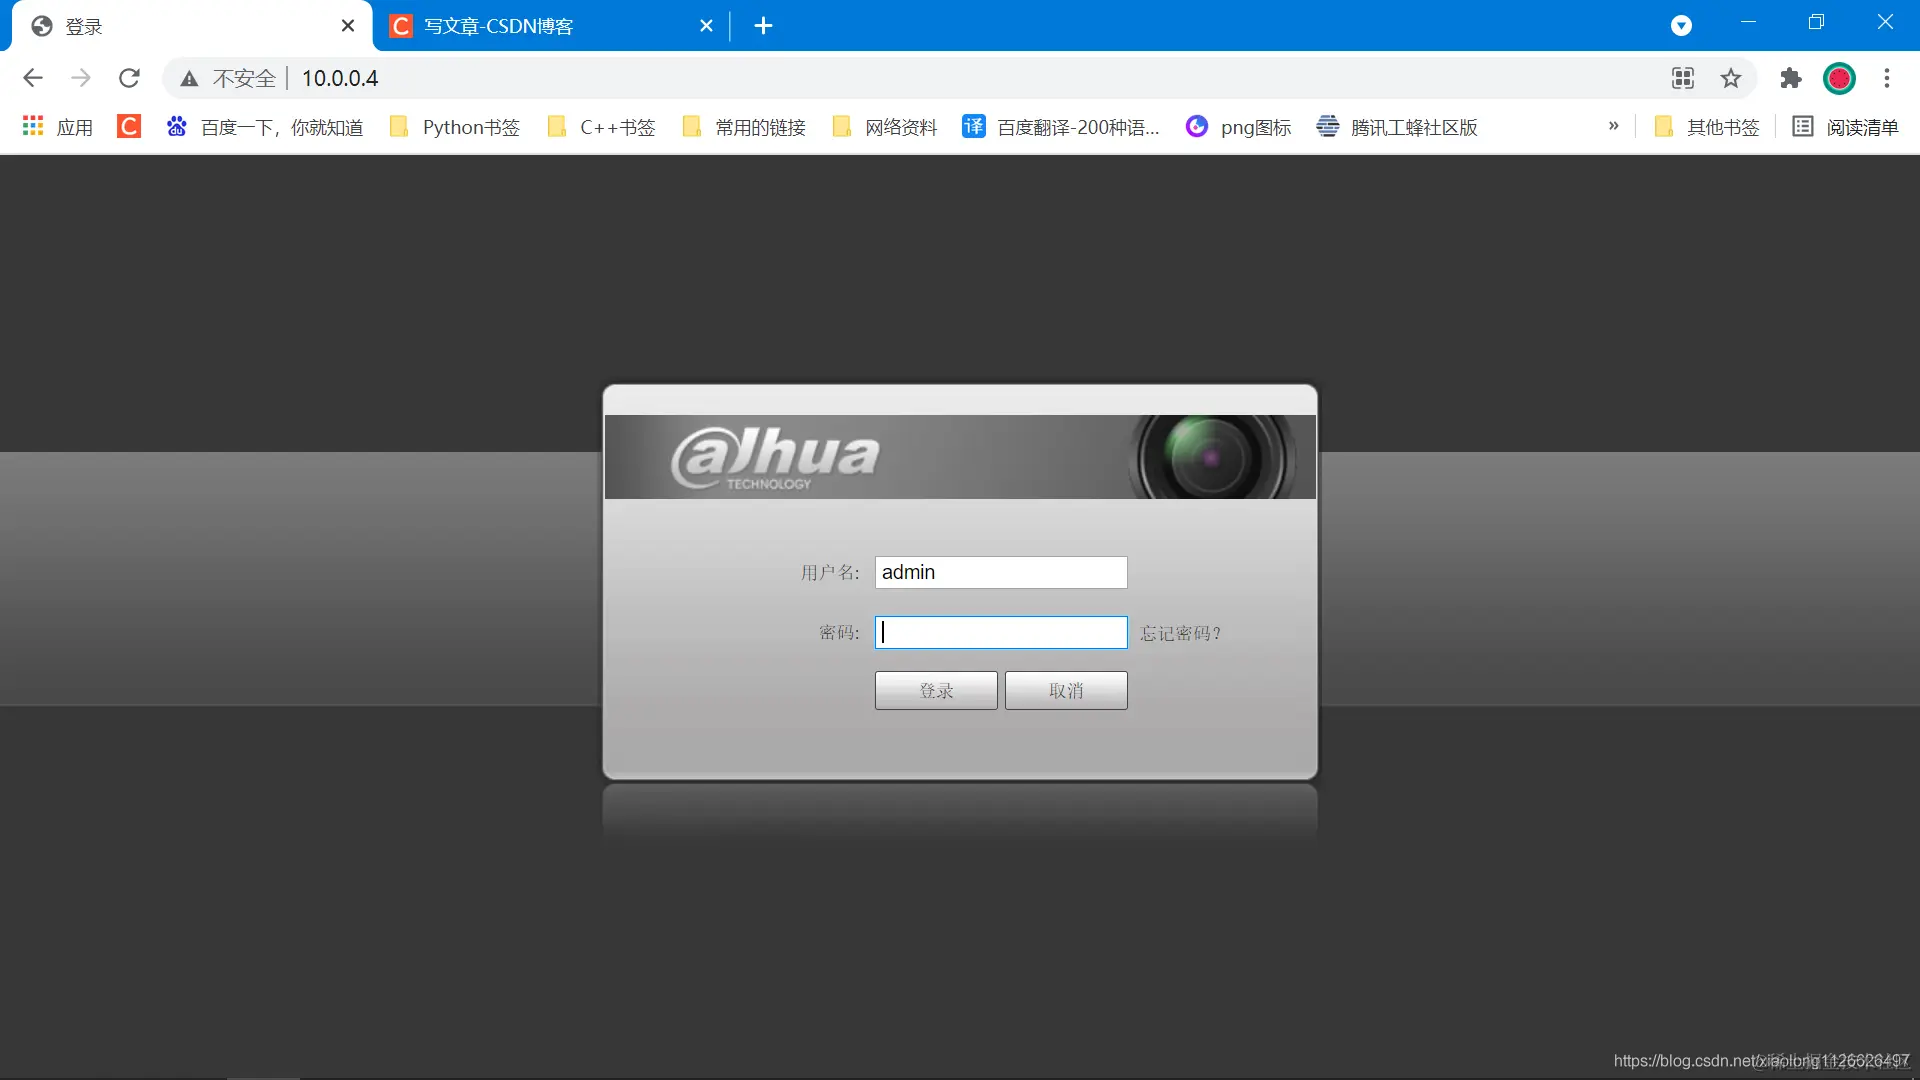Go back using the back arrow
This screenshot has height=1080, width=1920.
(33, 78)
